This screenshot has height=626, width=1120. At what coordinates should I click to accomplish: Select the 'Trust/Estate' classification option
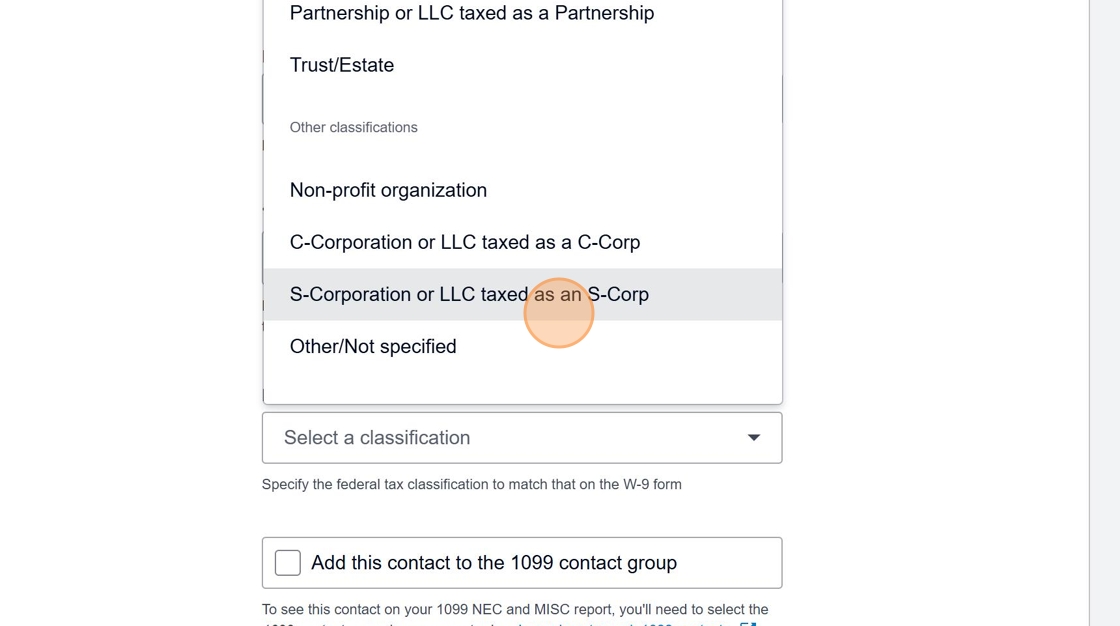pos(342,66)
